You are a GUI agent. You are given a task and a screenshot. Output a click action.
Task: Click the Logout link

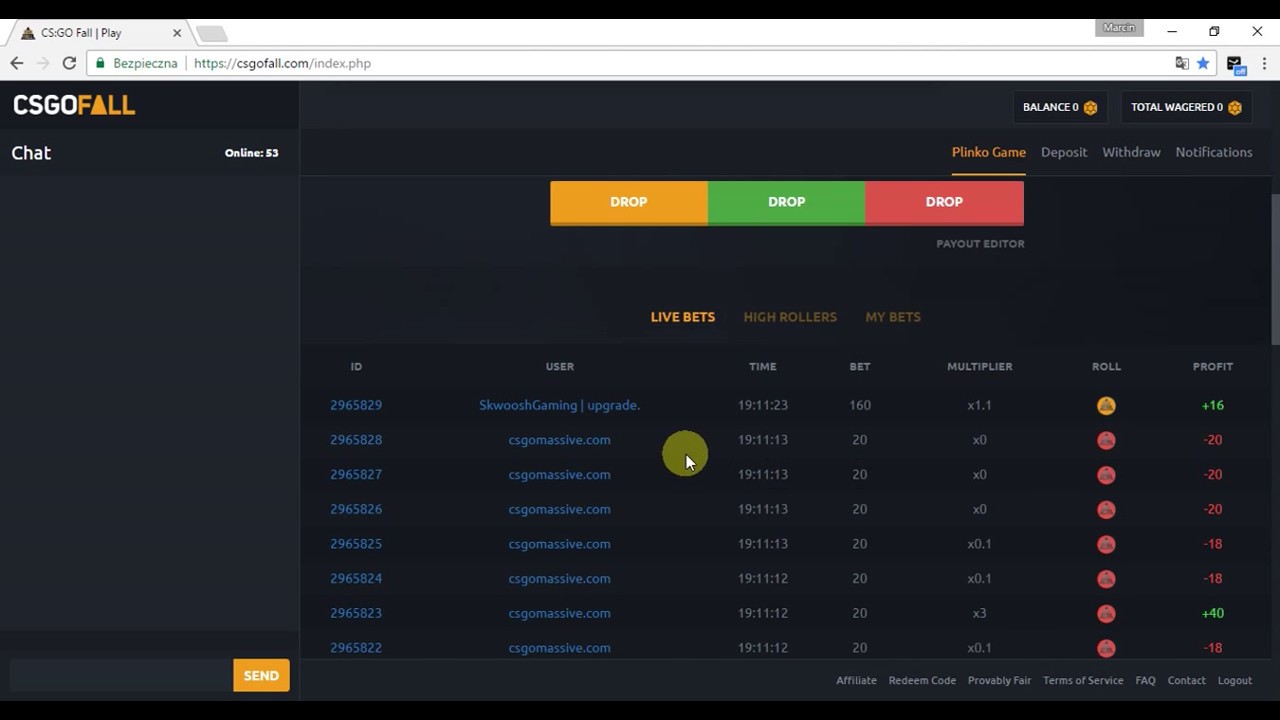click(x=1234, y=680)
